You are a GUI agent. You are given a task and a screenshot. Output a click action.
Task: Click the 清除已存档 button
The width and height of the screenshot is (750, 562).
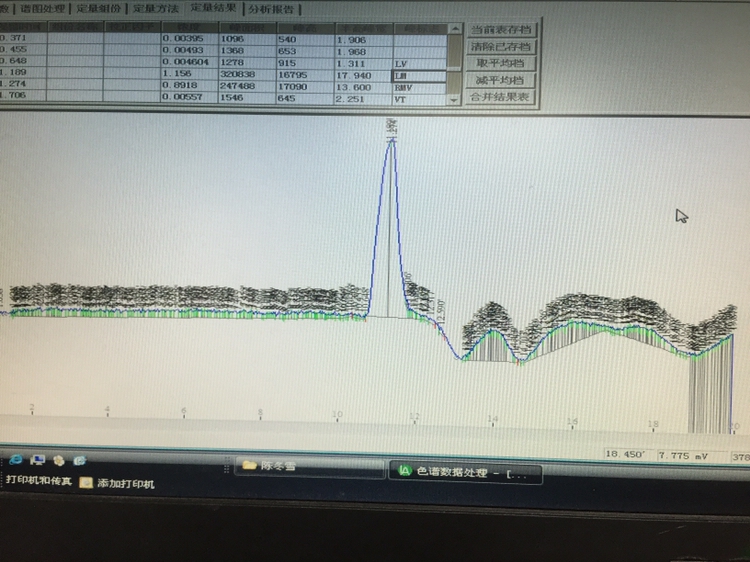pyautogui.click(x=501, y=46)
